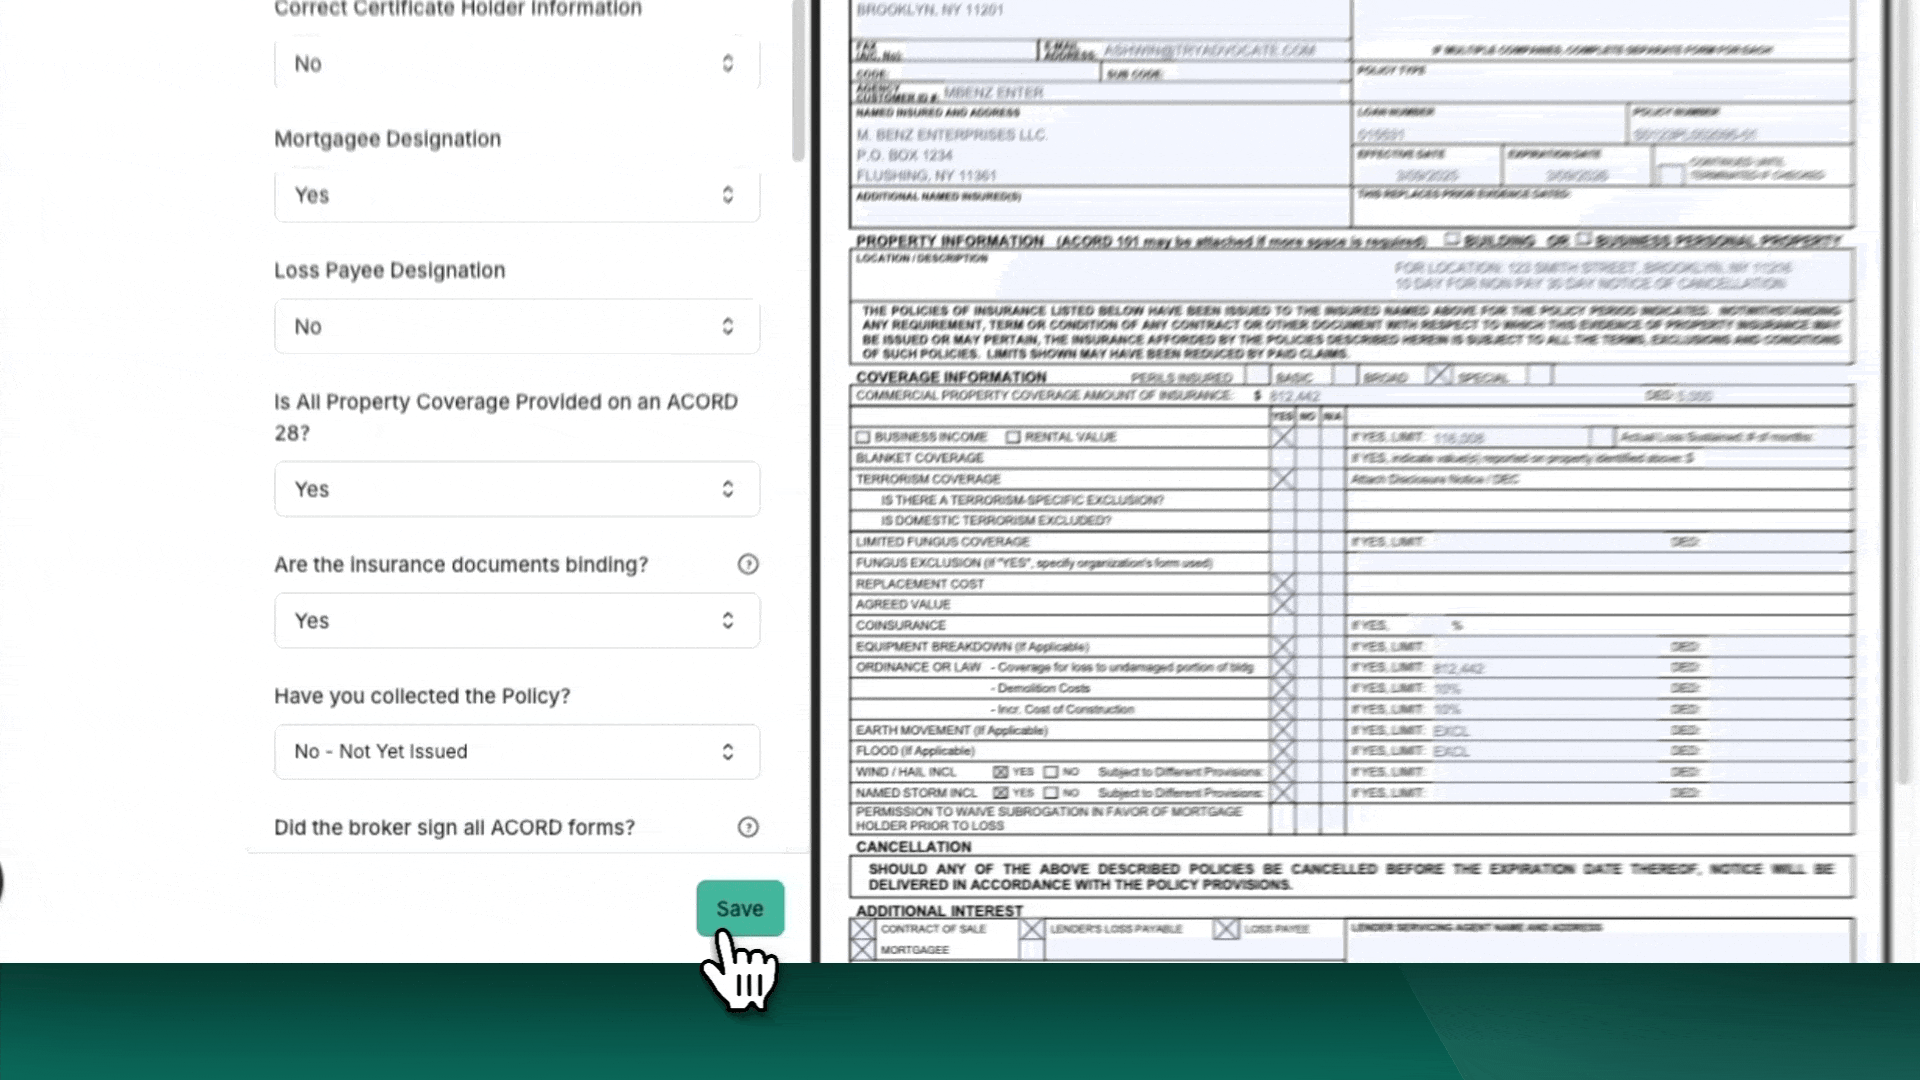Viewport: 1920px width, 1080px height.
Task: Click the Save button
Action: 740,908
